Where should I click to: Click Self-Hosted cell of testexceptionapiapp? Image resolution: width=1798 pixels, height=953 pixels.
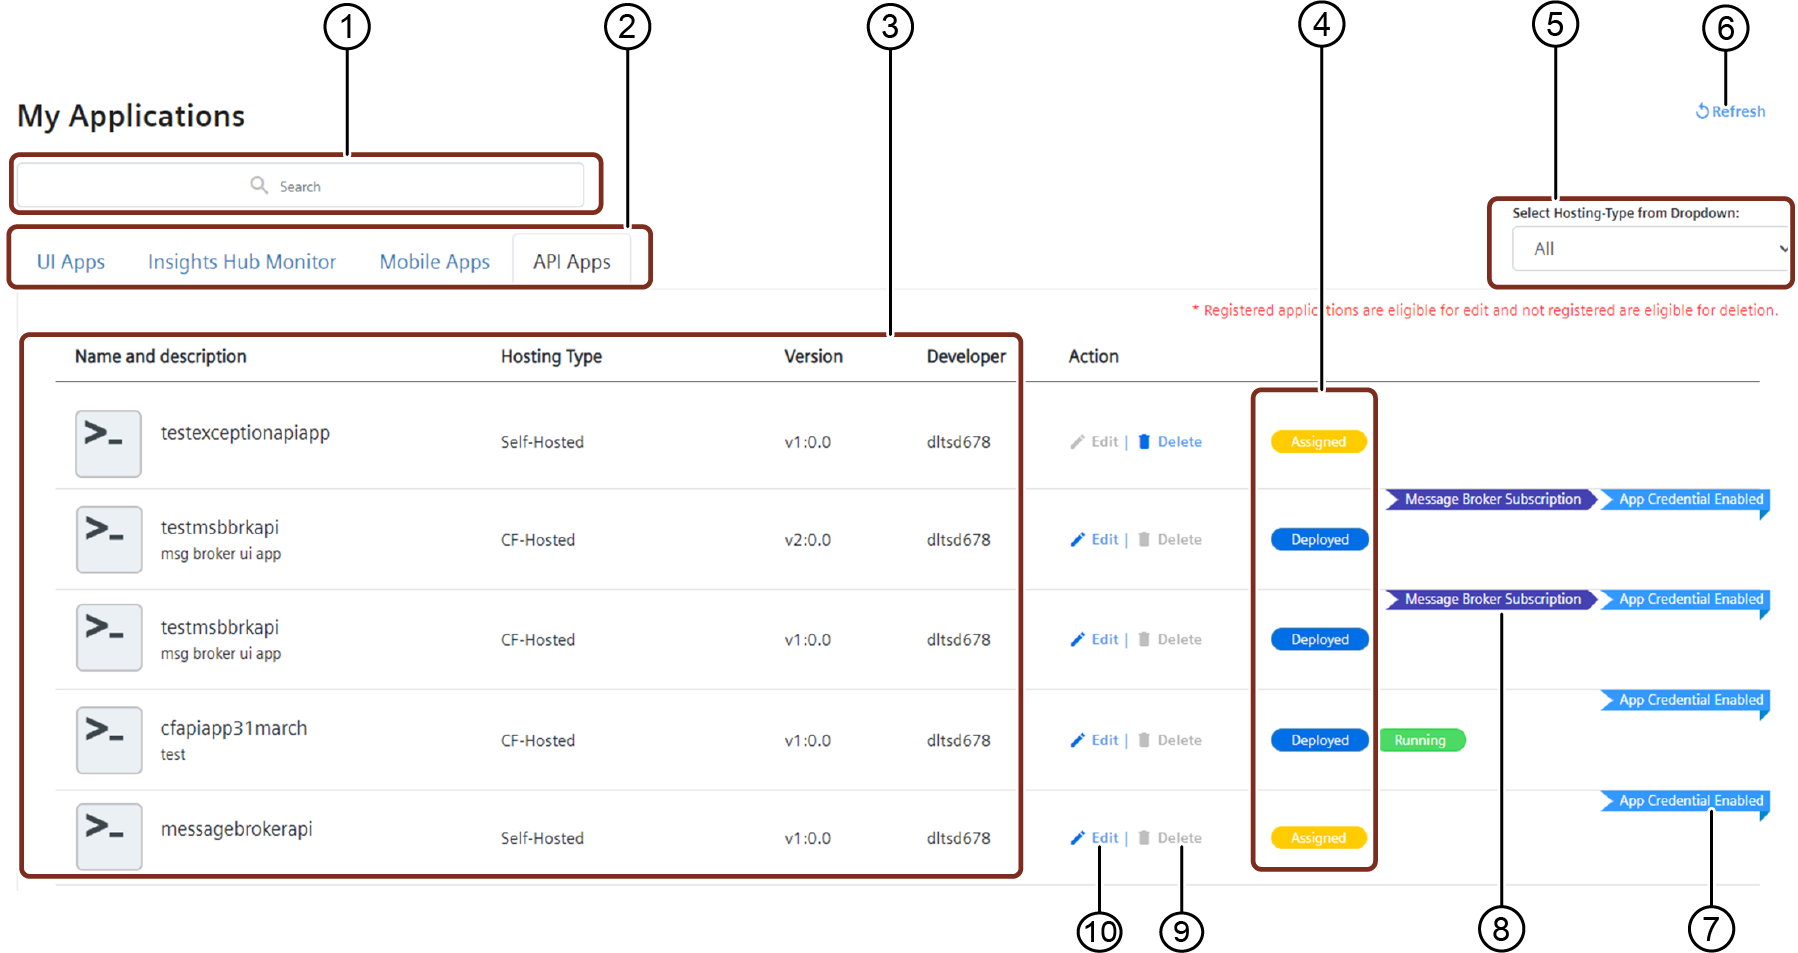click(x=542, y=442)
